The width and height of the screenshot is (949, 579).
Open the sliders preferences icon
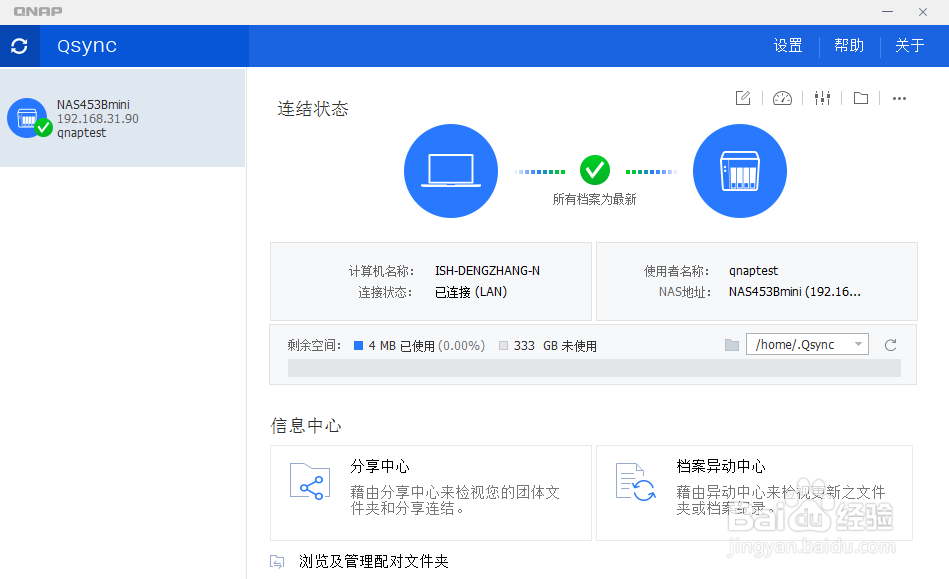[822, 98]
